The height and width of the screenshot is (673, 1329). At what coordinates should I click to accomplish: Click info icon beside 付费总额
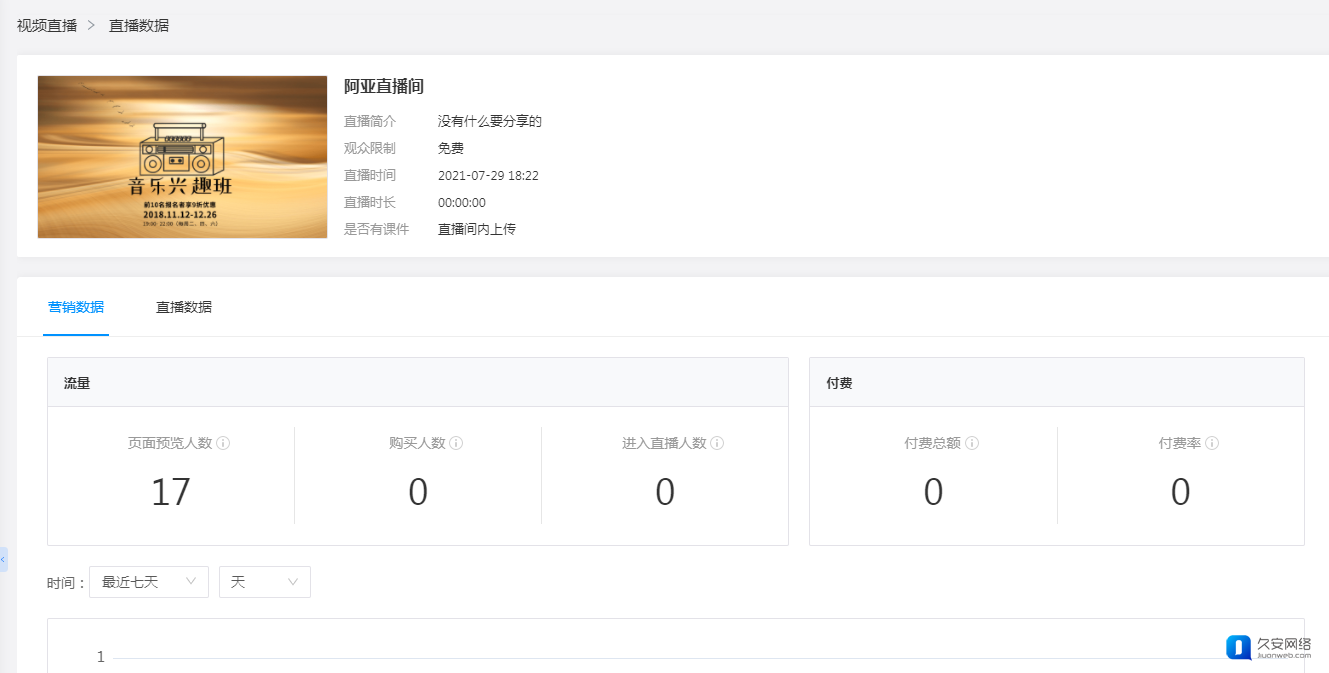click(x=972, y=443)
